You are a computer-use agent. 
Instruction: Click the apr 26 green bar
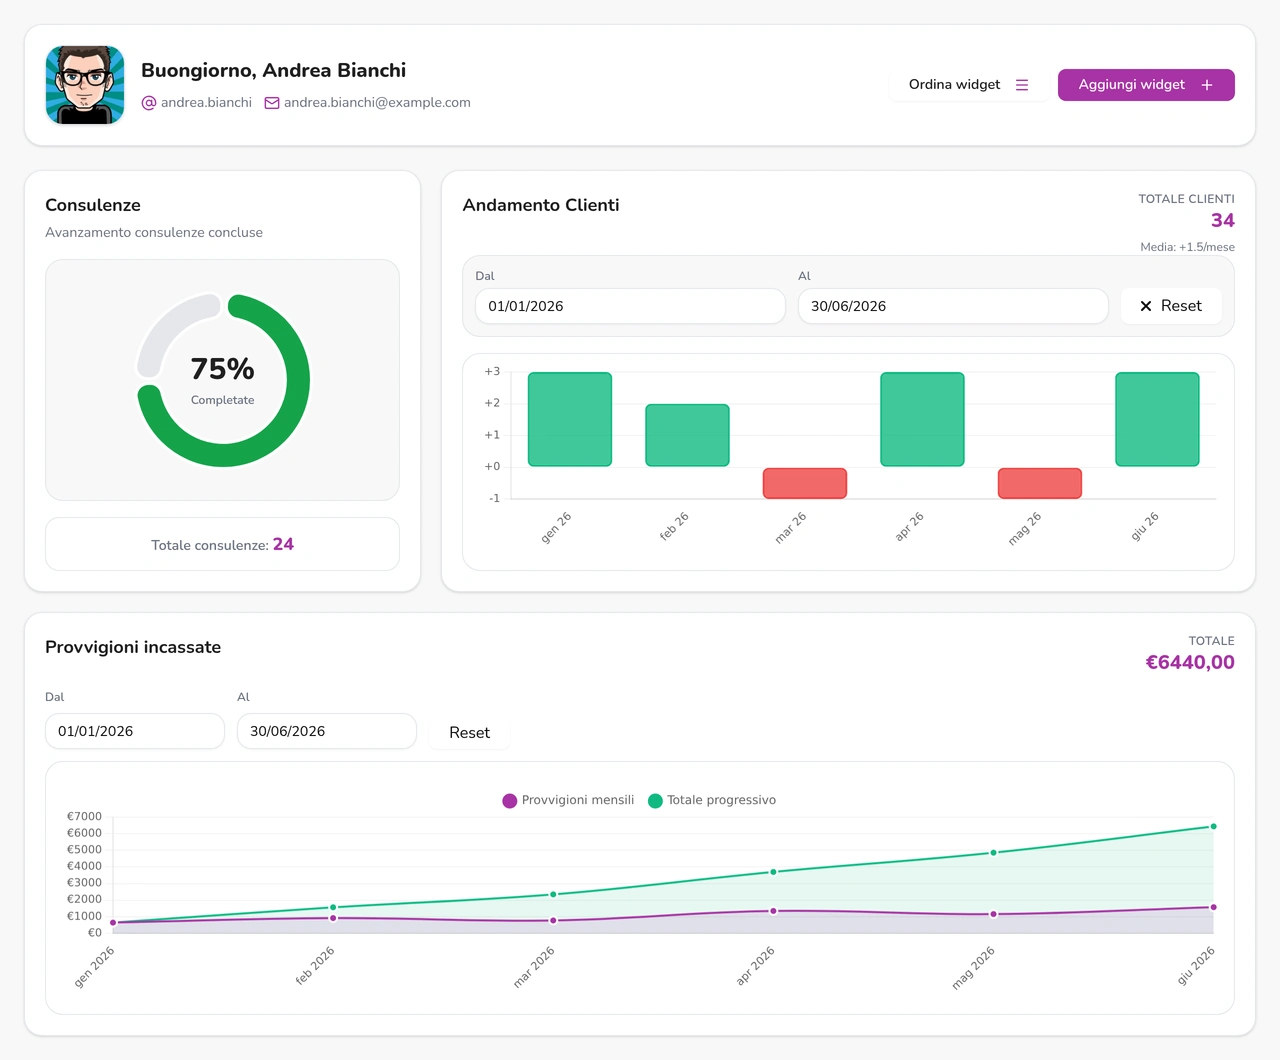[x=922, y=419]
